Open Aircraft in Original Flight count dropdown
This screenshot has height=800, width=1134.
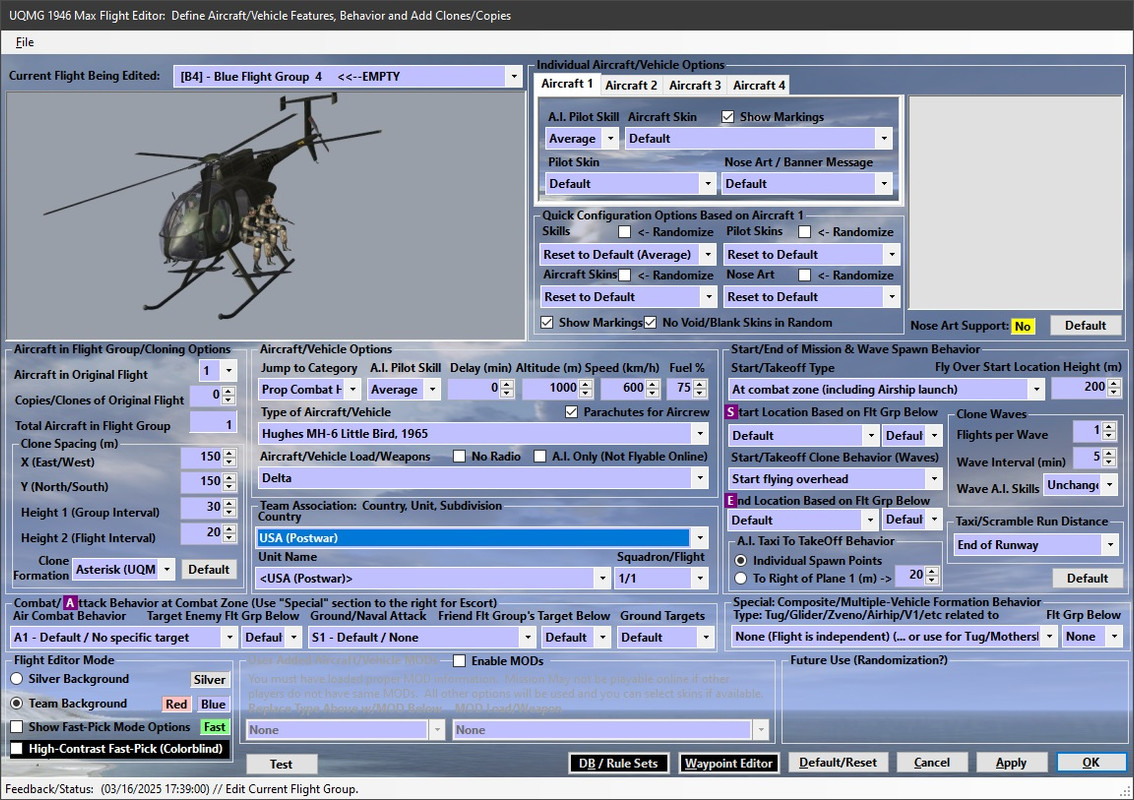click(229, 371)
